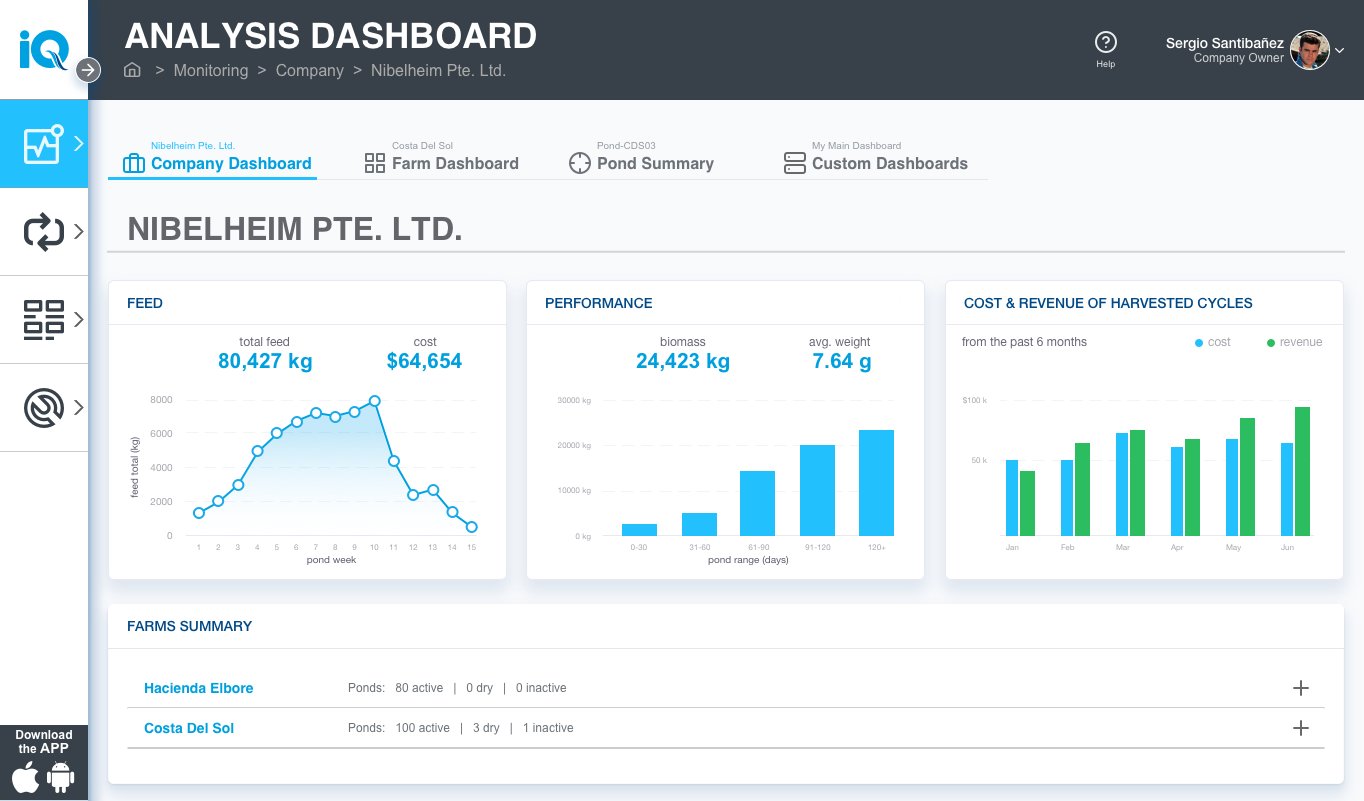This screenshot has height=801, width=1364.
Task: Open the cycle arrows sidebar icon
Action: pos(43,232)
